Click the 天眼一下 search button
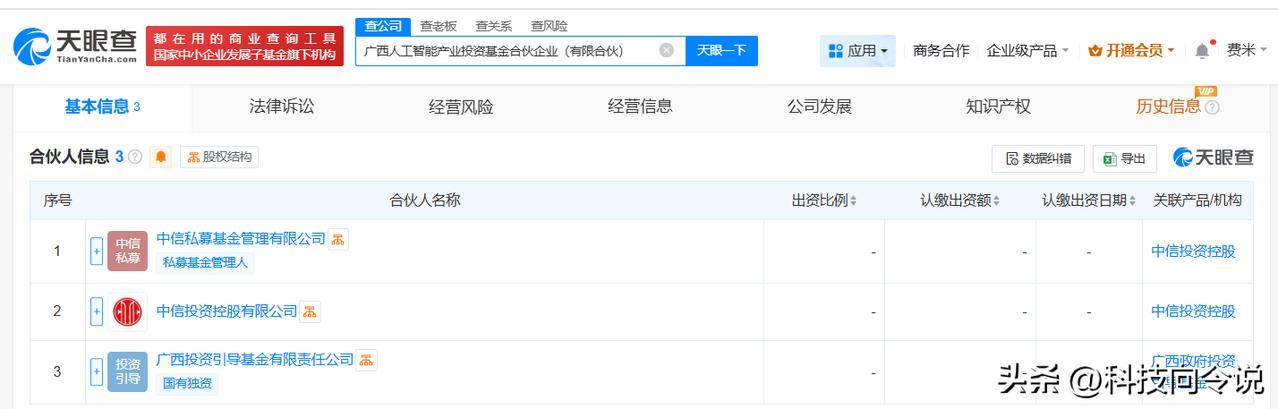Image resolution: width=1278 pixels, height=409 pixels. 721,50
